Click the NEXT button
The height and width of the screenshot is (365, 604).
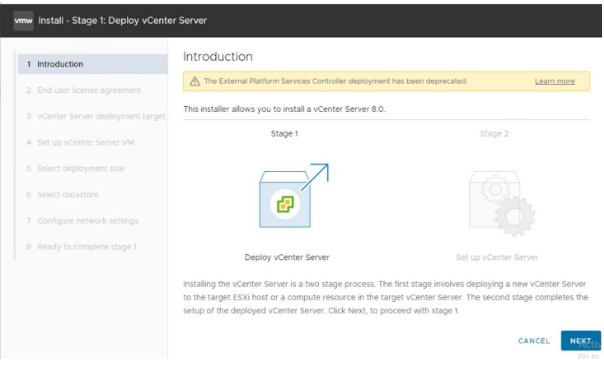tap(581, 341)
